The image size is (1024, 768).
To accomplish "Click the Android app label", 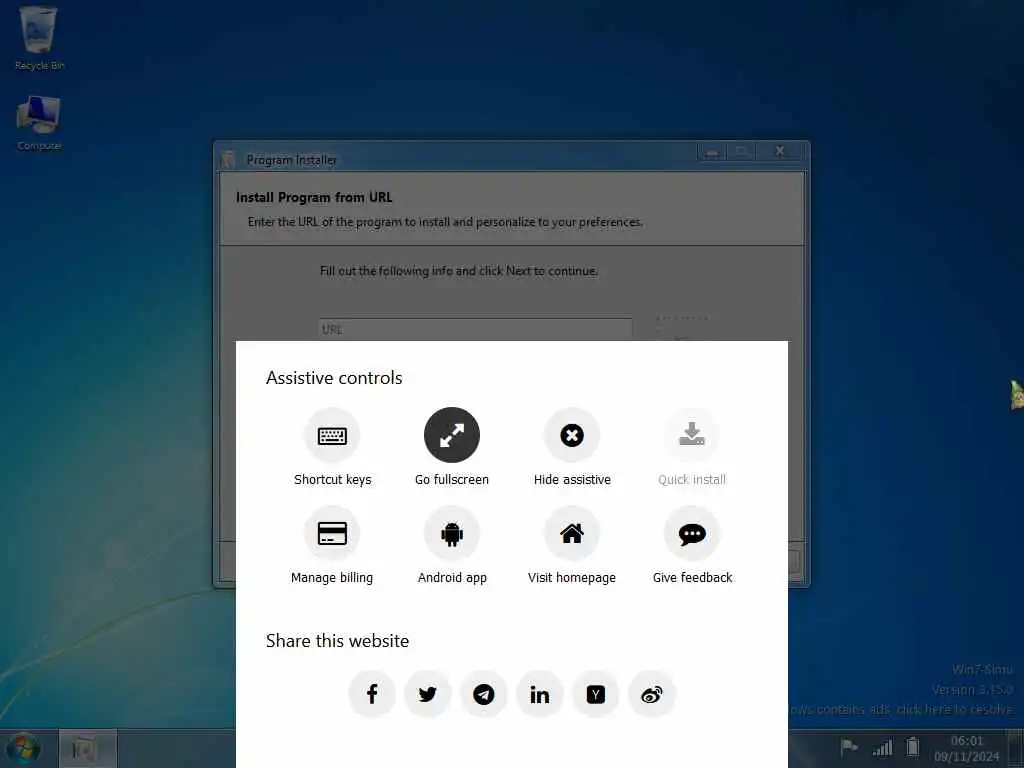I will point(452,578).
